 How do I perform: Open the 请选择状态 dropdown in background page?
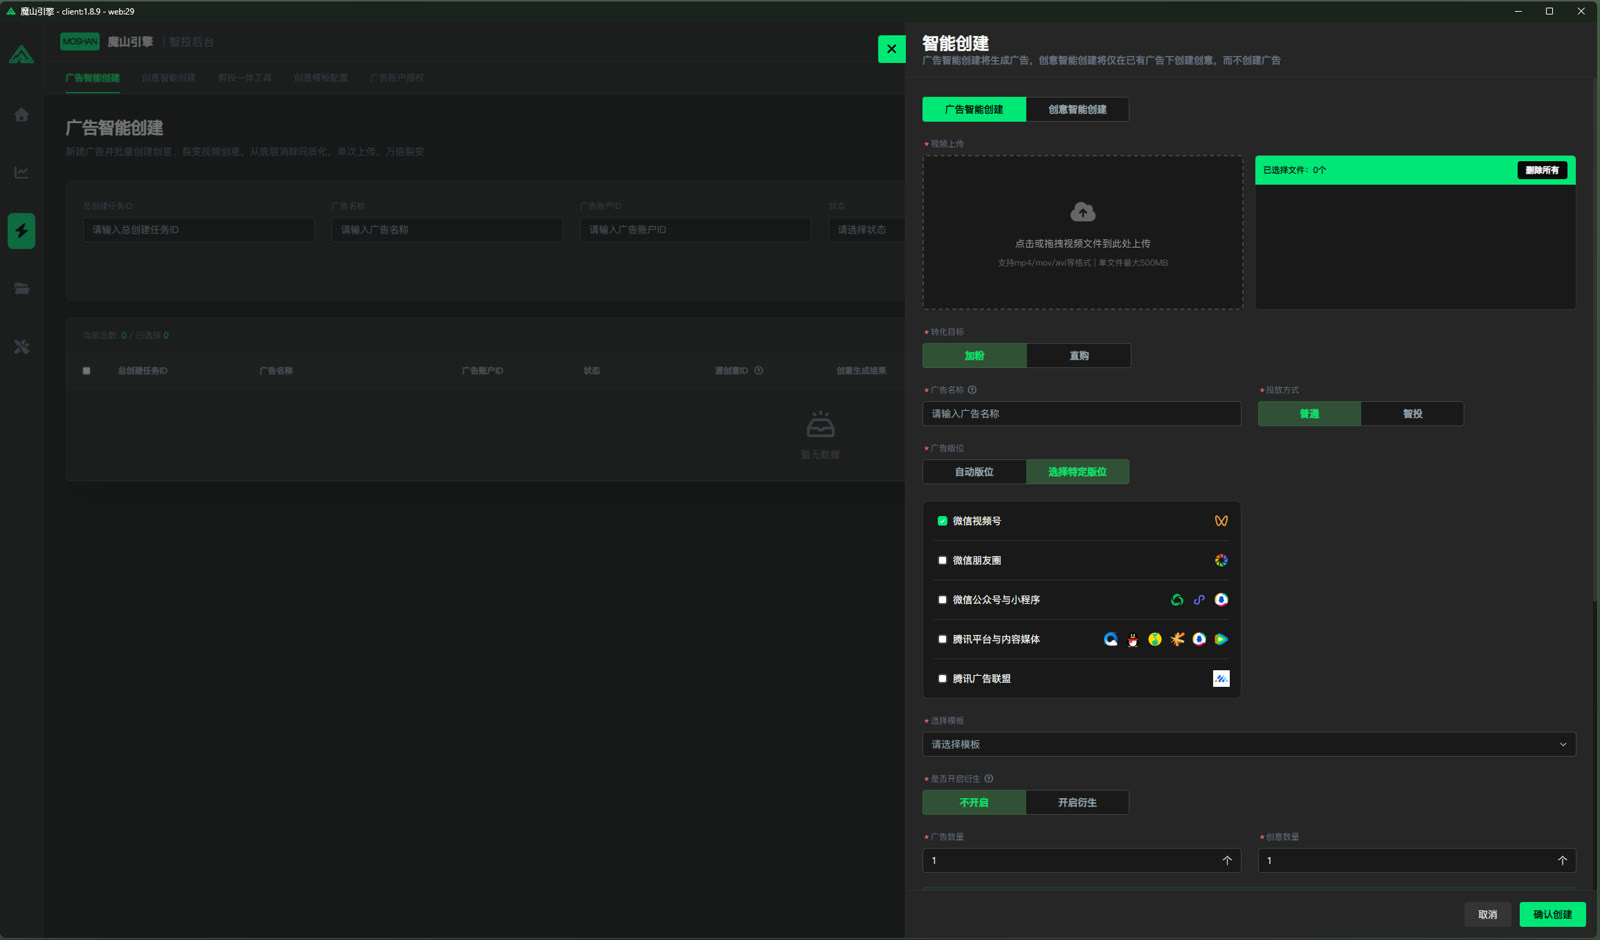coord(866,230)
